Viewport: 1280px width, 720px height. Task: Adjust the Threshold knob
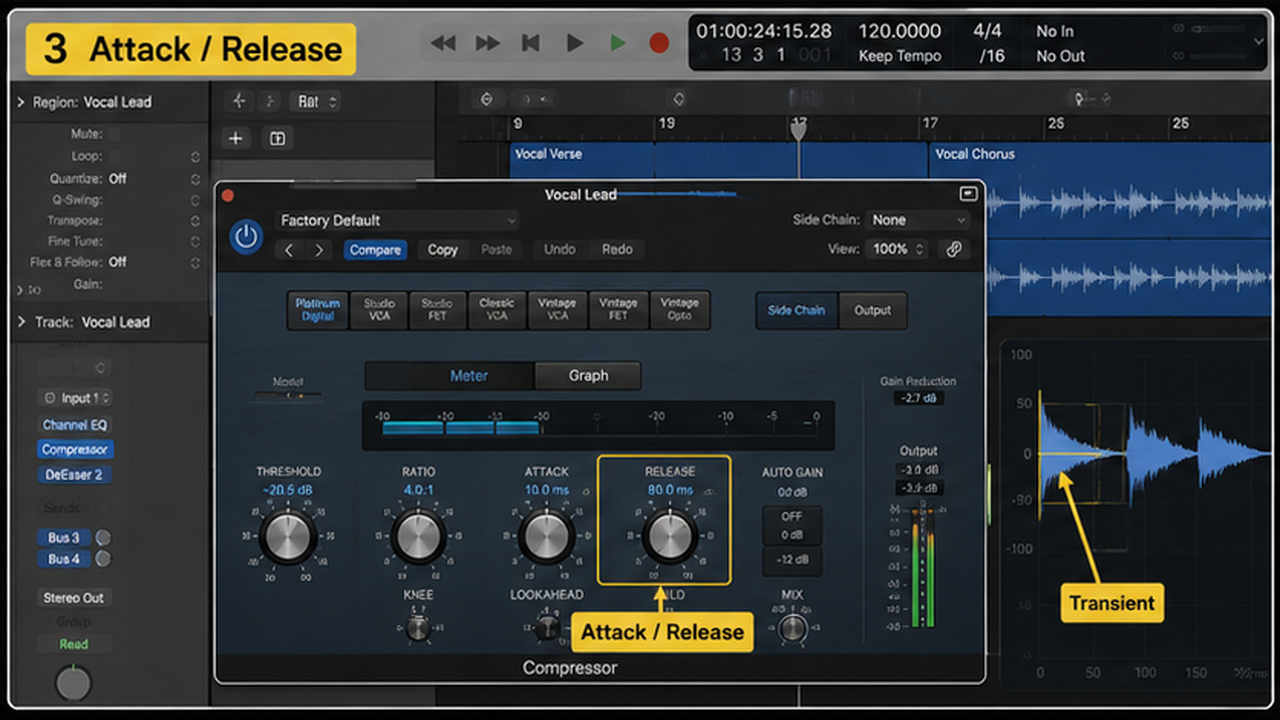(288, 537)
